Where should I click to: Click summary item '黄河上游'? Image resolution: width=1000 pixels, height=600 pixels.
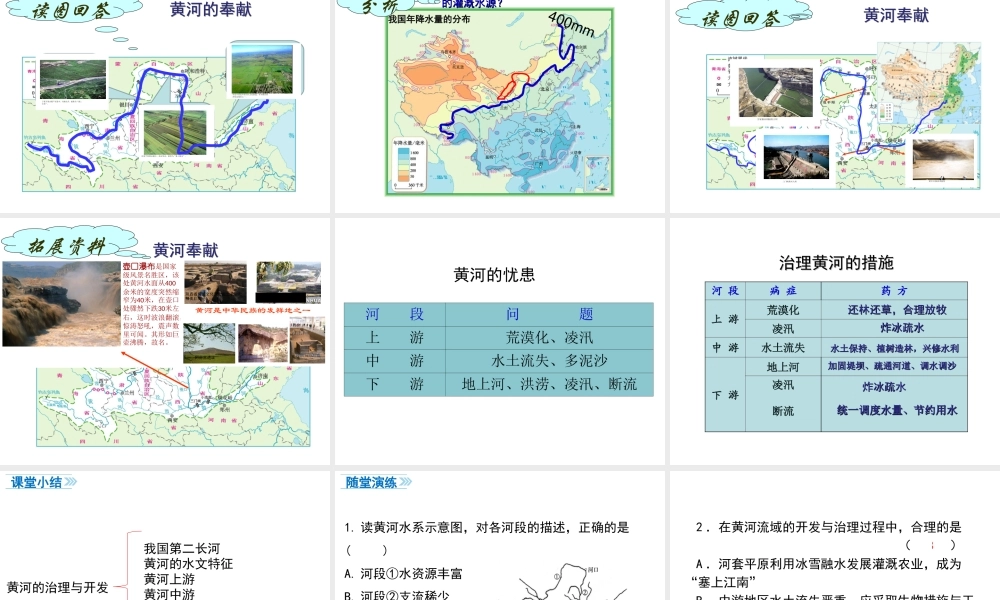click(169, 579)
